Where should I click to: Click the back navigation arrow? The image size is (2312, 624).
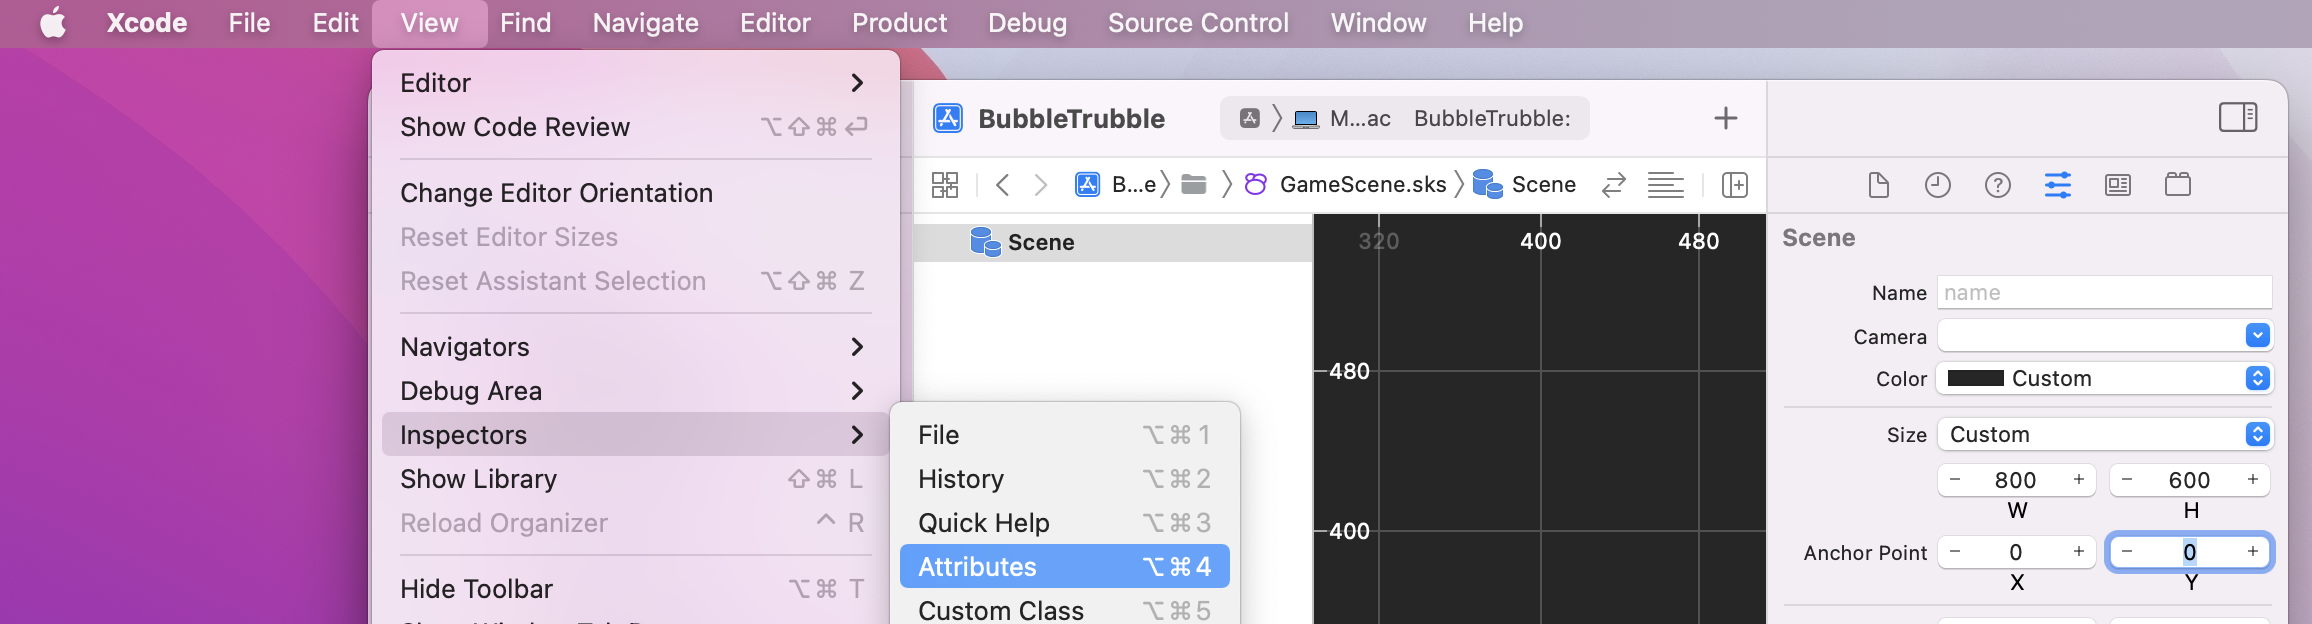1001,184
